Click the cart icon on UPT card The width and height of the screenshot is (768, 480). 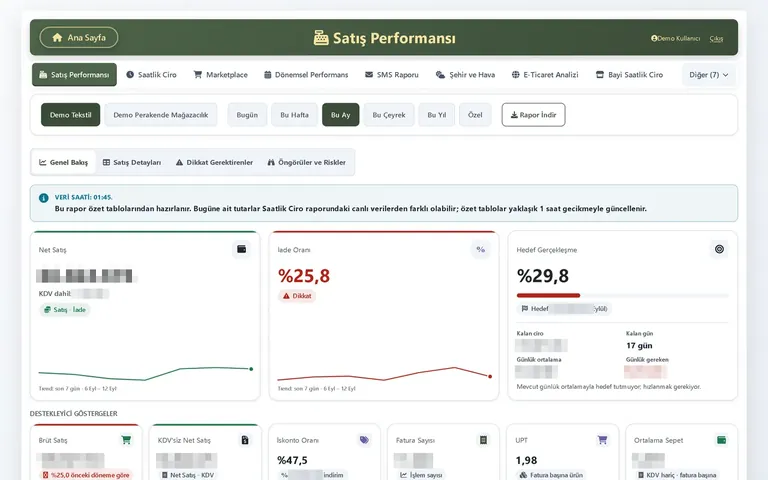click(x=602, y=440)
